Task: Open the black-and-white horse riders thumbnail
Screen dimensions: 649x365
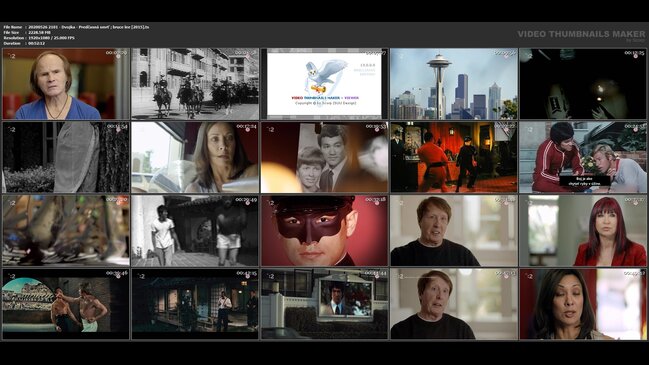Action: [195, 84]
